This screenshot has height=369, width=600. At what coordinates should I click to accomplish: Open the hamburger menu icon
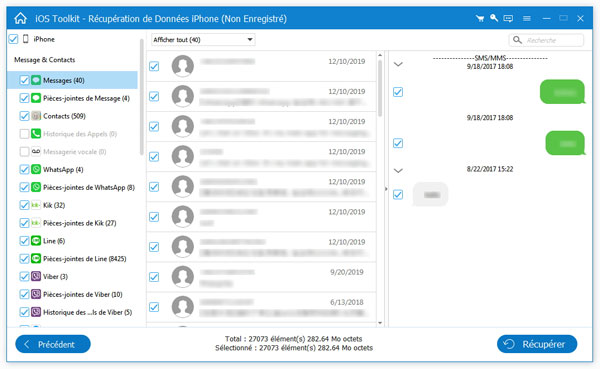(527, 18)
